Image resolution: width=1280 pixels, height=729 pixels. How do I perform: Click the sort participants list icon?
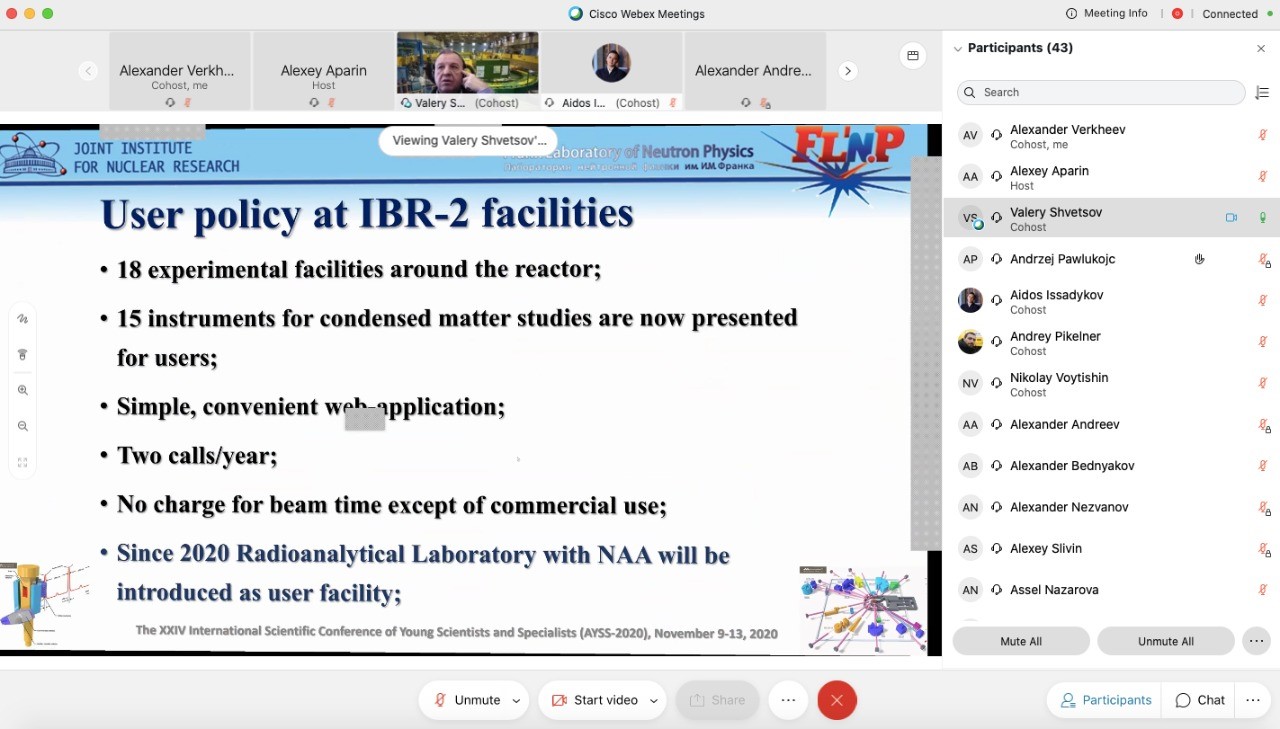(1262, 92)
